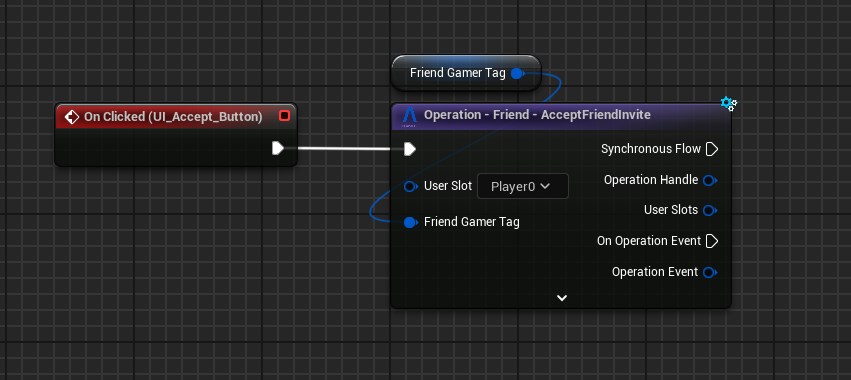The height and width of the screenshot is (380, 851).
Task: Click the gear icon above the AcceptFriendInvite node
Action: click(x=728, y=103)
